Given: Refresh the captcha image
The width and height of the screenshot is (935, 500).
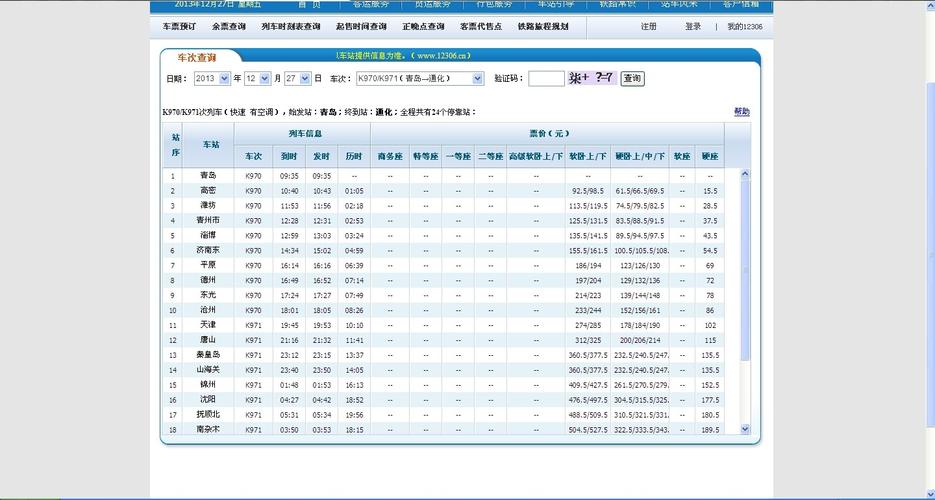Looking at the screenshot, I should 592,77.
